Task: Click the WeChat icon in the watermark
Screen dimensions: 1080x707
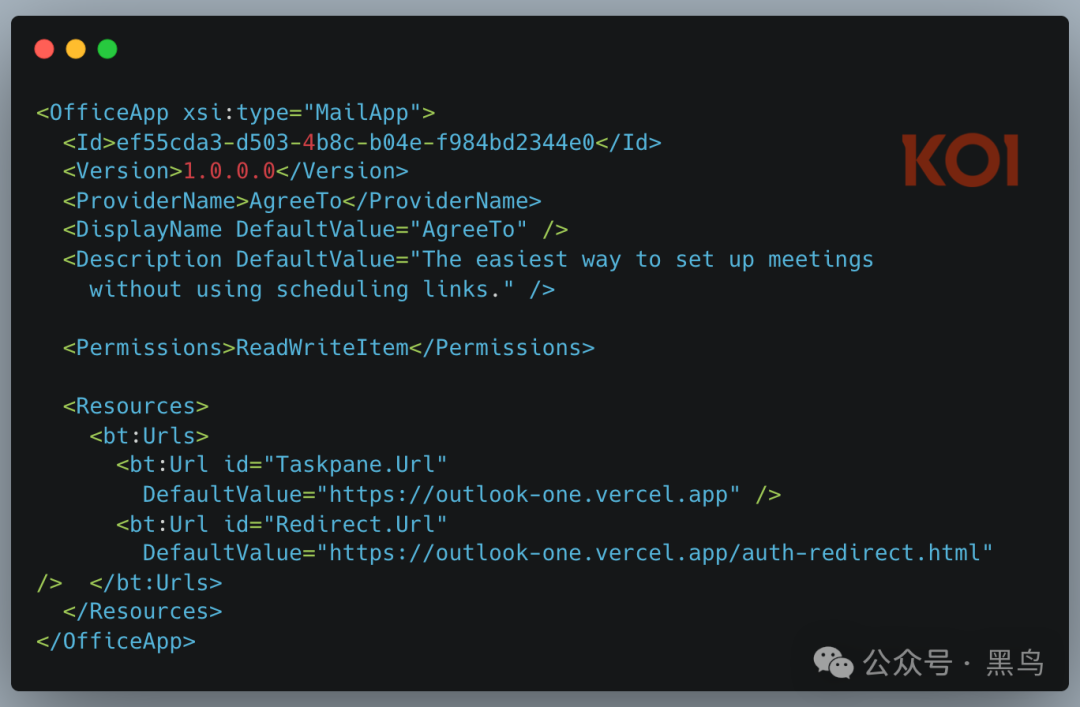Action: (x=833, y=662)
